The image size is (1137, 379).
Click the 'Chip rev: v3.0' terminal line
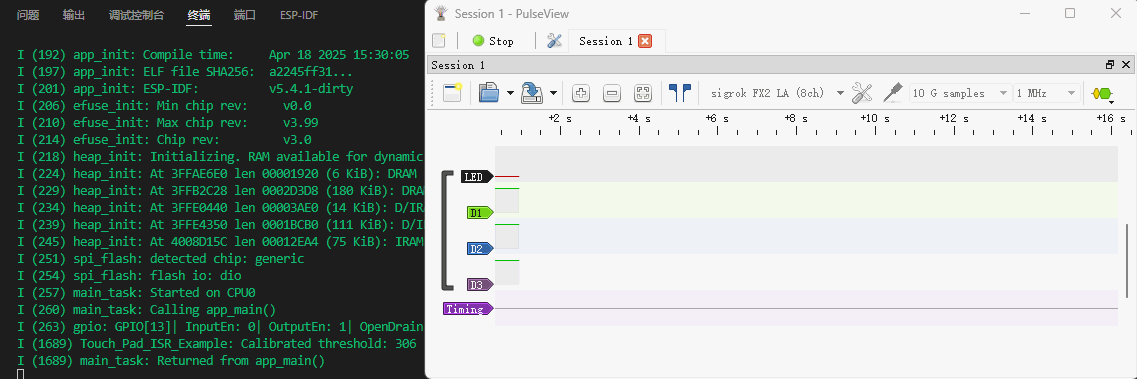(164, 139)
